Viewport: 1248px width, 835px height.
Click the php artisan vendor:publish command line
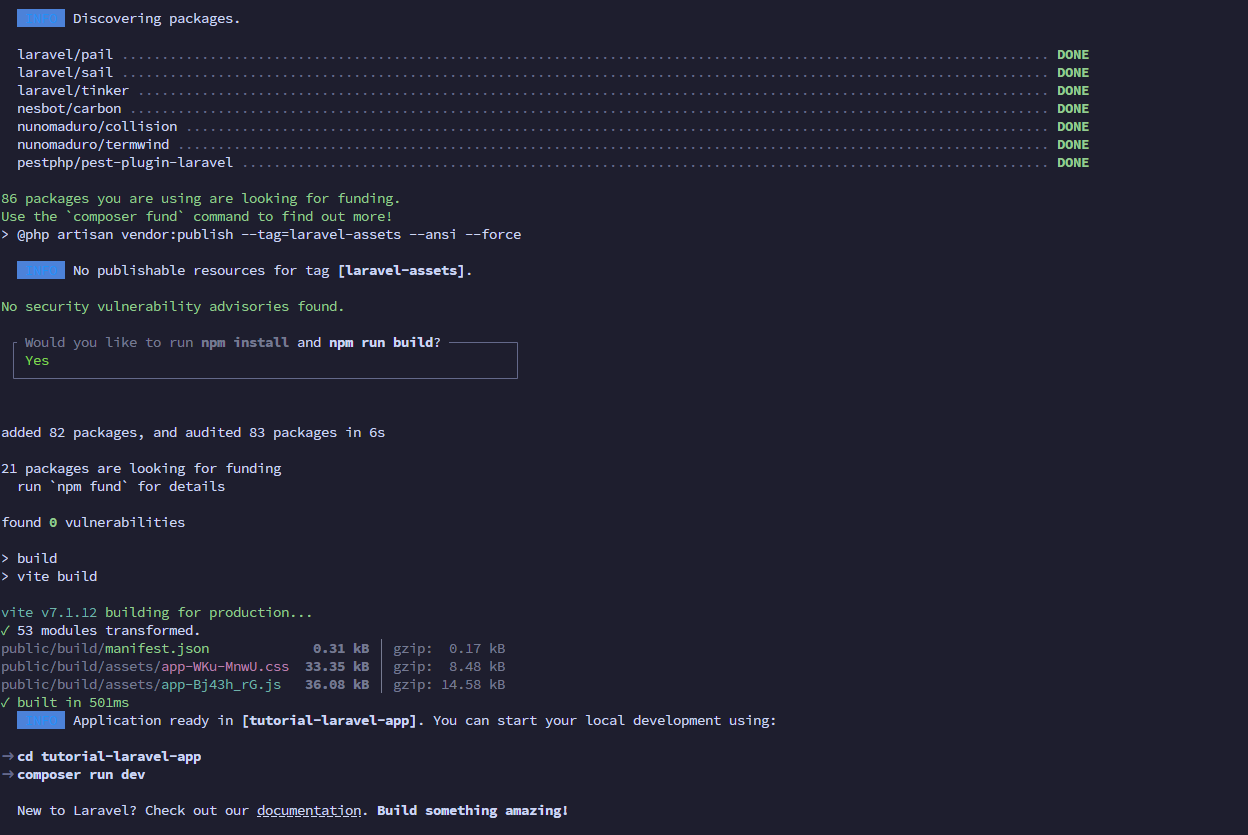269,235
